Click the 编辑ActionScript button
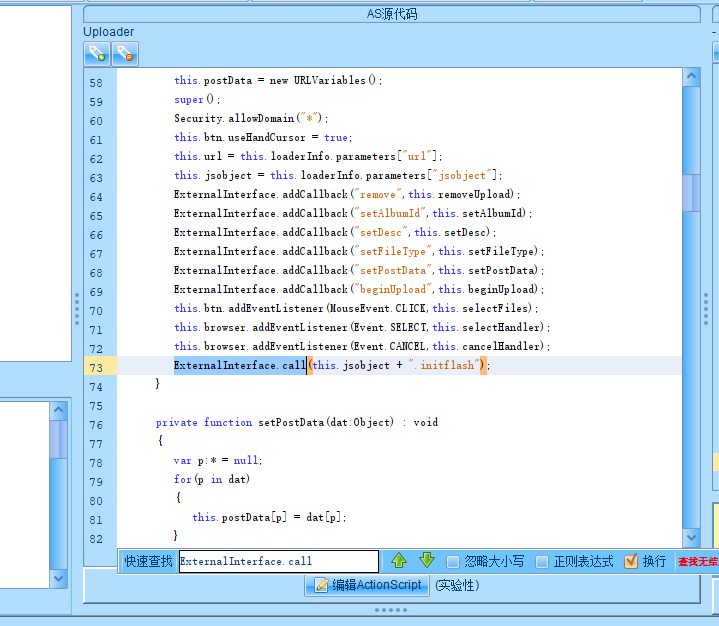 [x=367, y=585]
